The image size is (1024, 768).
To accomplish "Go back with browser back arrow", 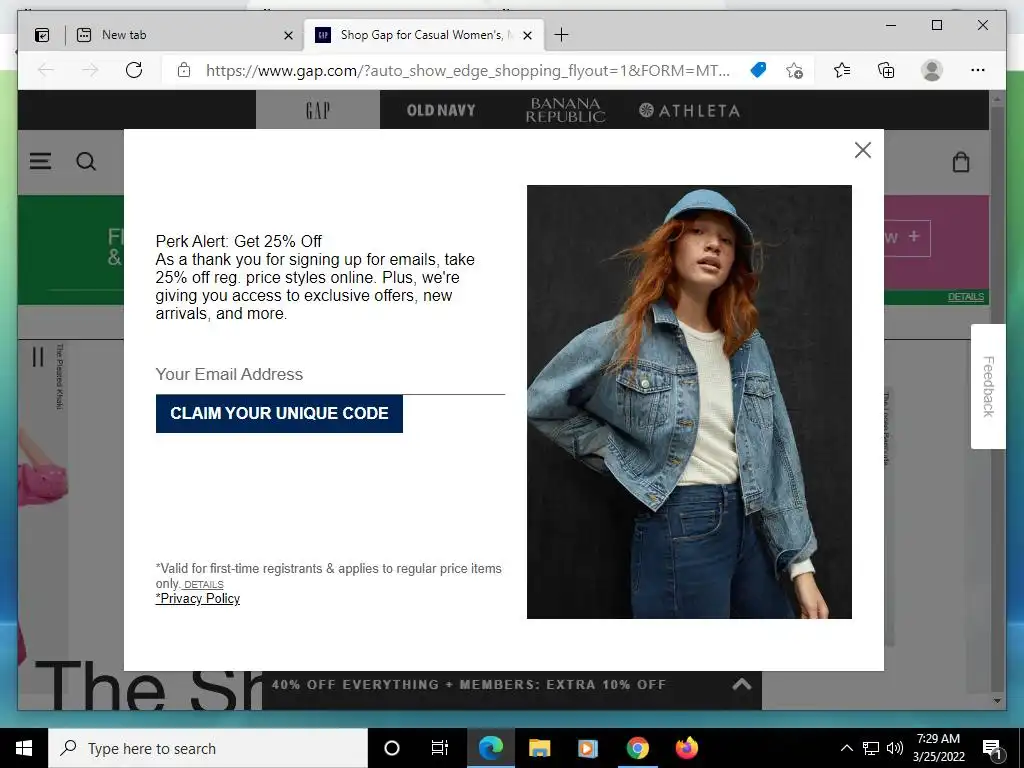I will 45,70.
